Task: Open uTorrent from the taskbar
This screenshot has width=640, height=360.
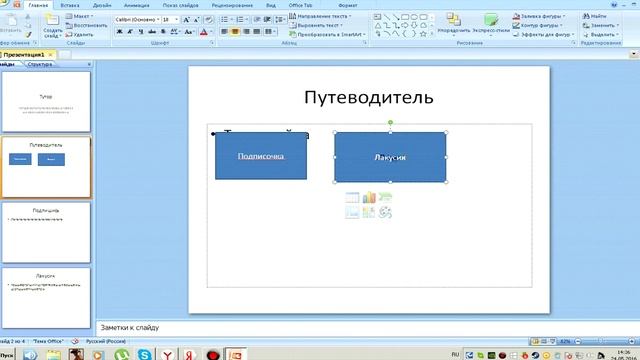Action: 122,354
